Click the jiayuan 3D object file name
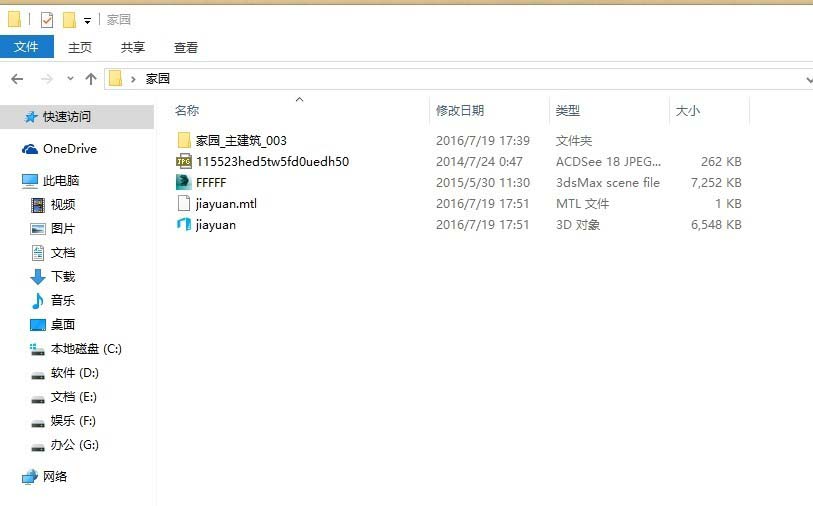The image size is (813, 506). pyautogui.click(x=216, y=225)
